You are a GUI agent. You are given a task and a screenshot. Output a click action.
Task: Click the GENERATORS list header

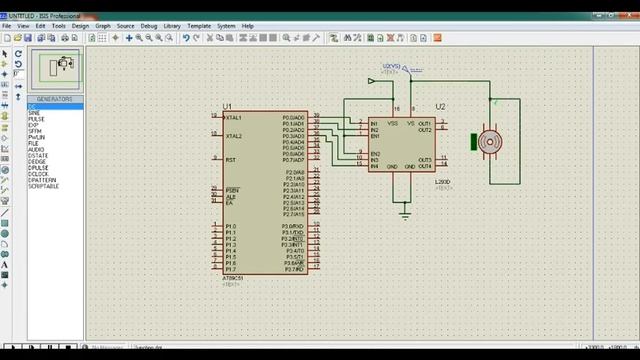click(x=55, y=99)
